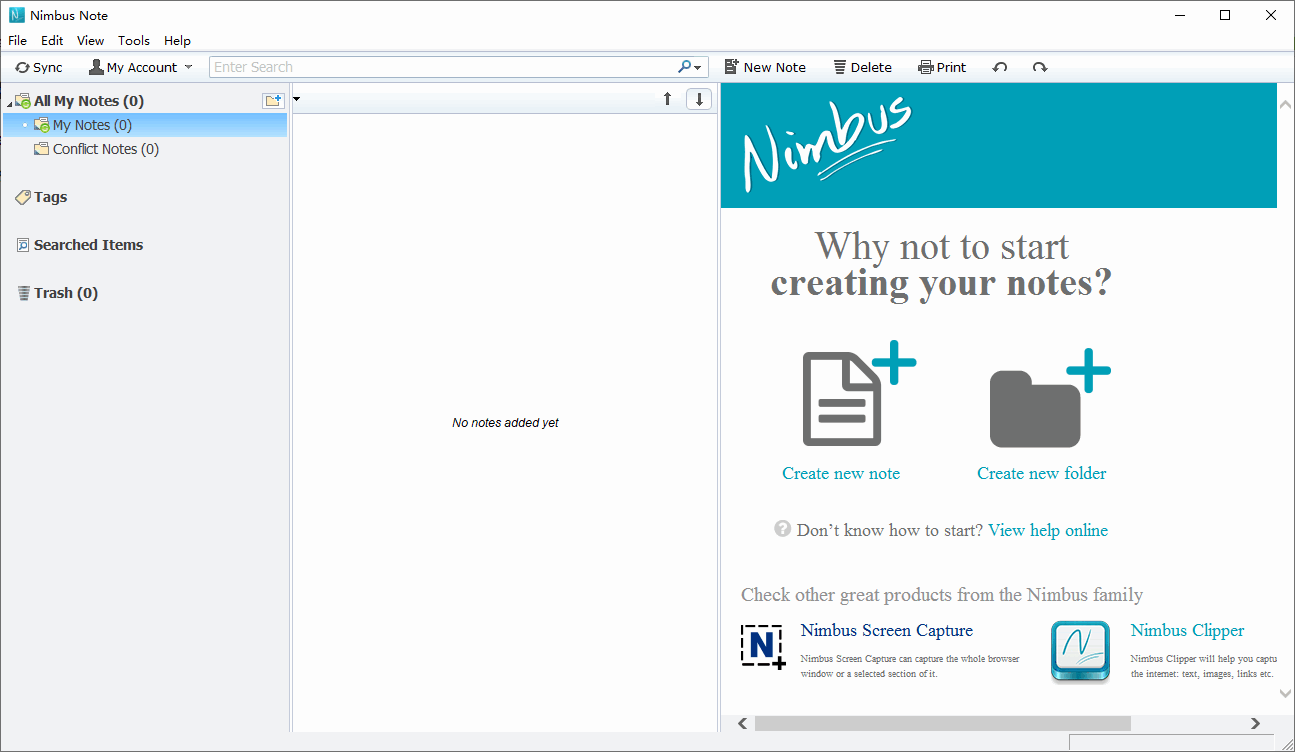Close the Nimbus Note window
Viewport: 1295px width, 752px height.
pyautogui.click(x=1271, y=15)
